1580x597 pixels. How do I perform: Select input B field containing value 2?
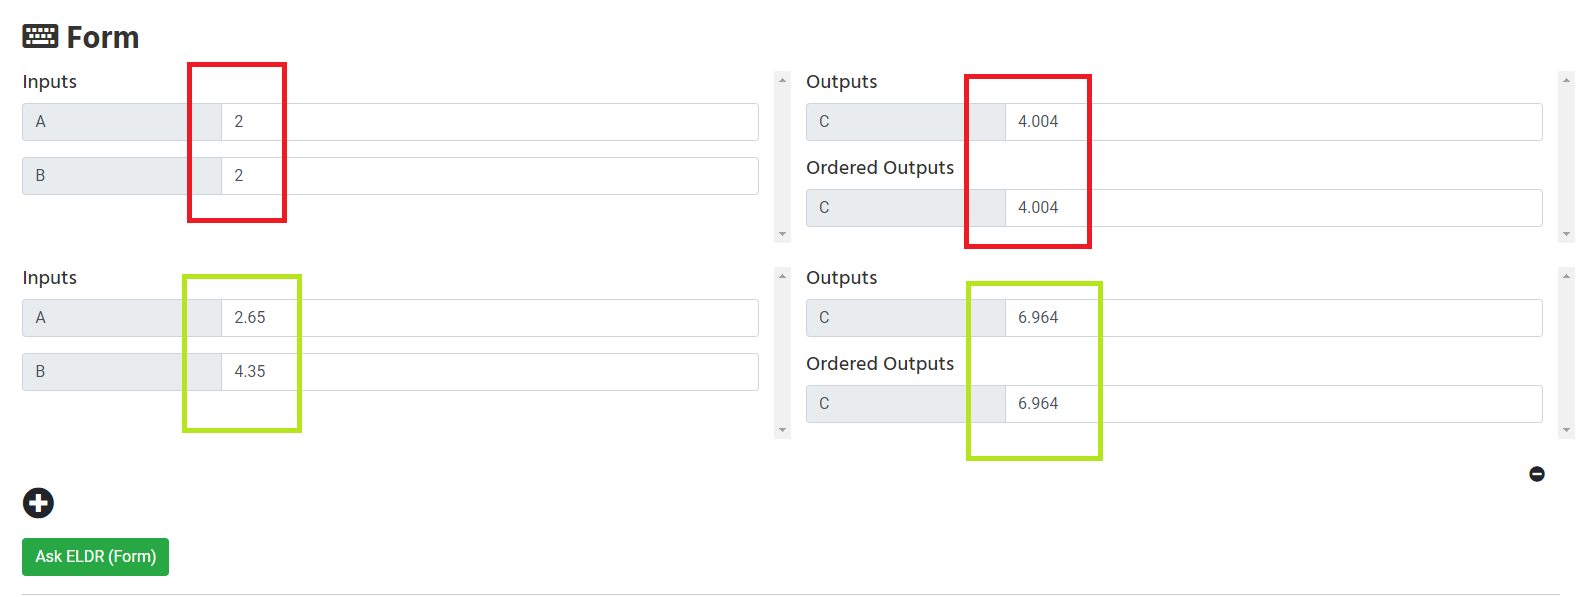click(x=489, y=176)
